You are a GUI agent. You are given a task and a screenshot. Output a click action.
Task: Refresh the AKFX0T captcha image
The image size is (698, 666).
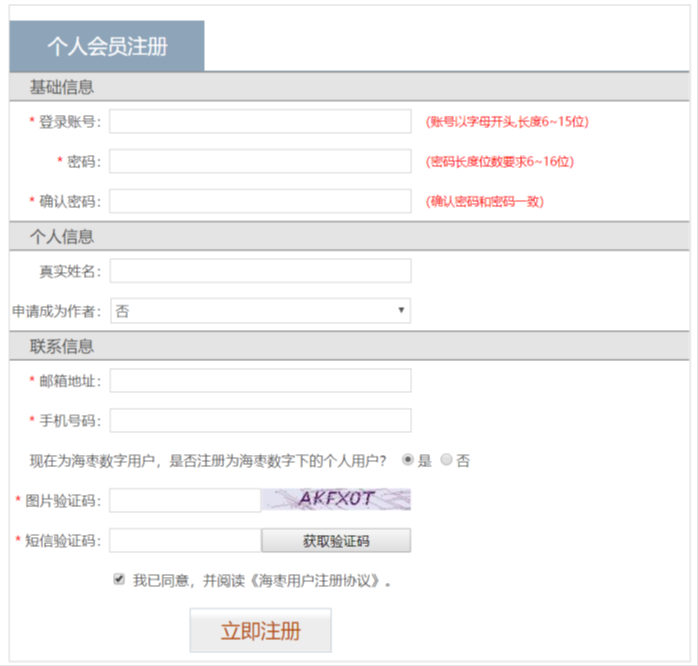tap(336, 499)
